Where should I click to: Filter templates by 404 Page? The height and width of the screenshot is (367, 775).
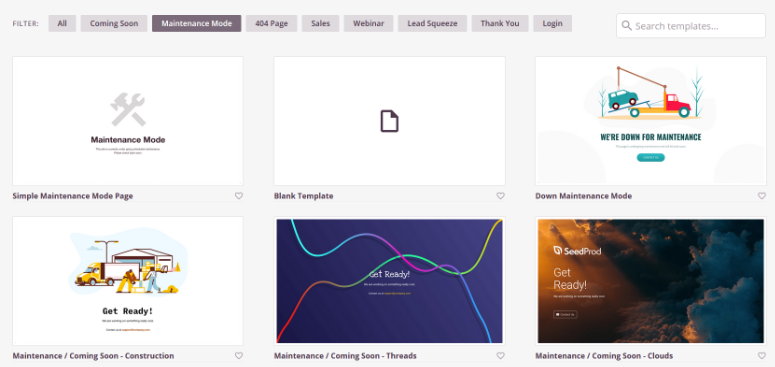point(272,24)
